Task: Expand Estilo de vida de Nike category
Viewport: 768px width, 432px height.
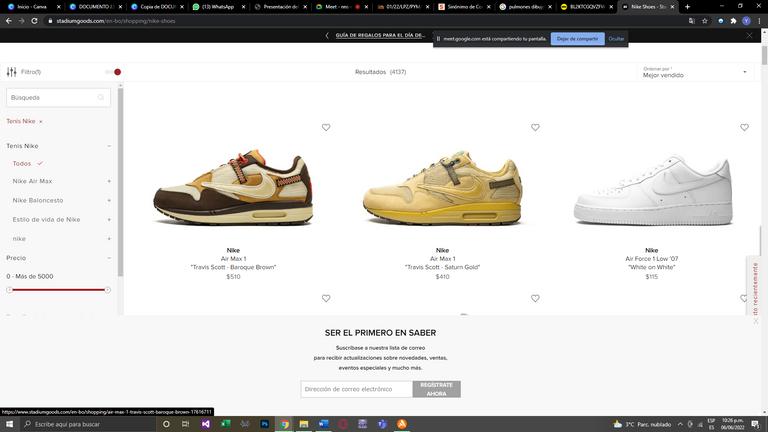Action: coord(109,219)
